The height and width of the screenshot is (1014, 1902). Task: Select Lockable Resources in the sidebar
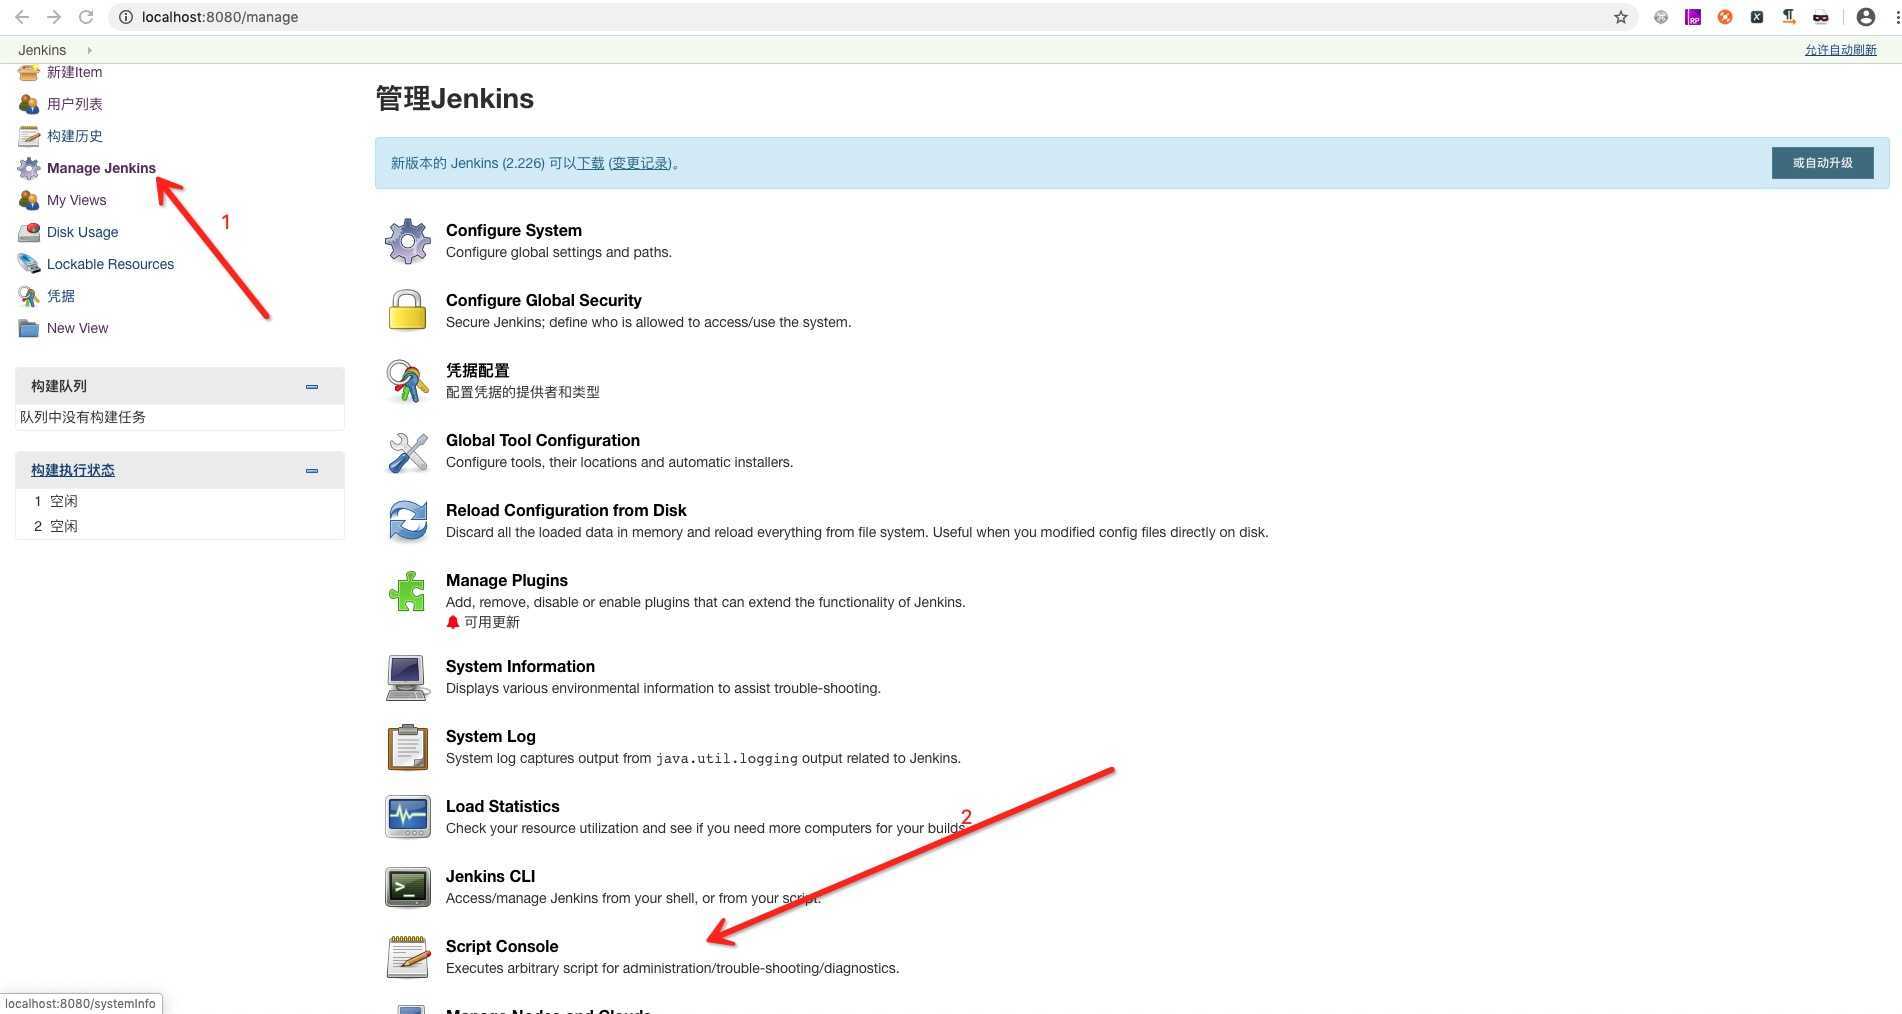click(111, 264)
